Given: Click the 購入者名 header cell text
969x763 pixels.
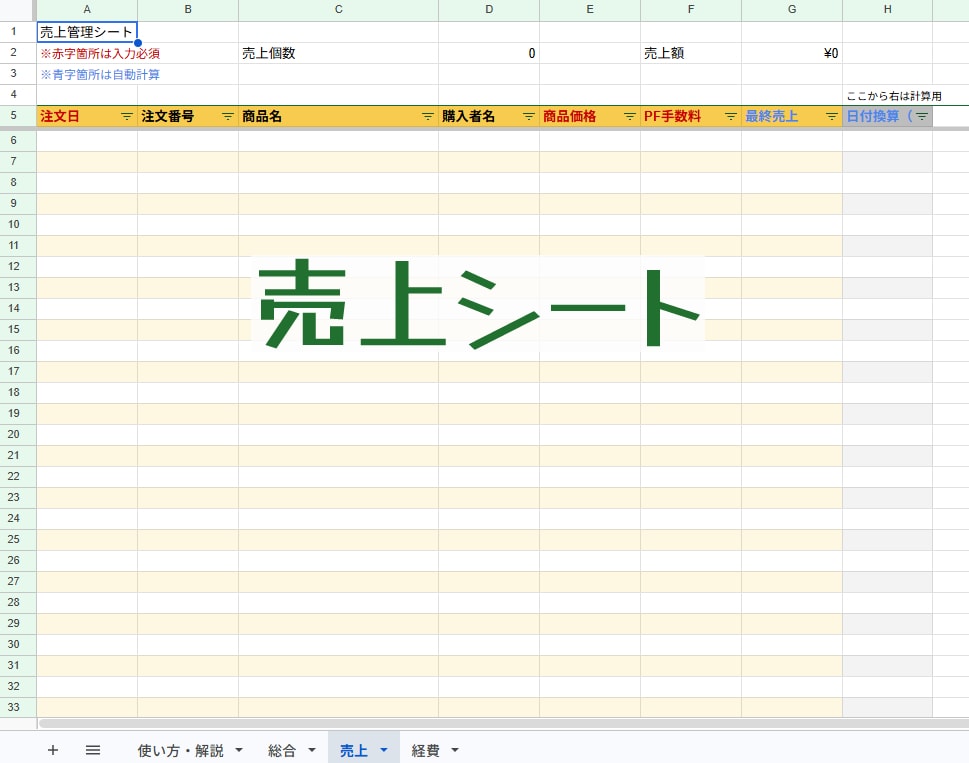Looking at the screenshot, I should (x=468, y=116).
